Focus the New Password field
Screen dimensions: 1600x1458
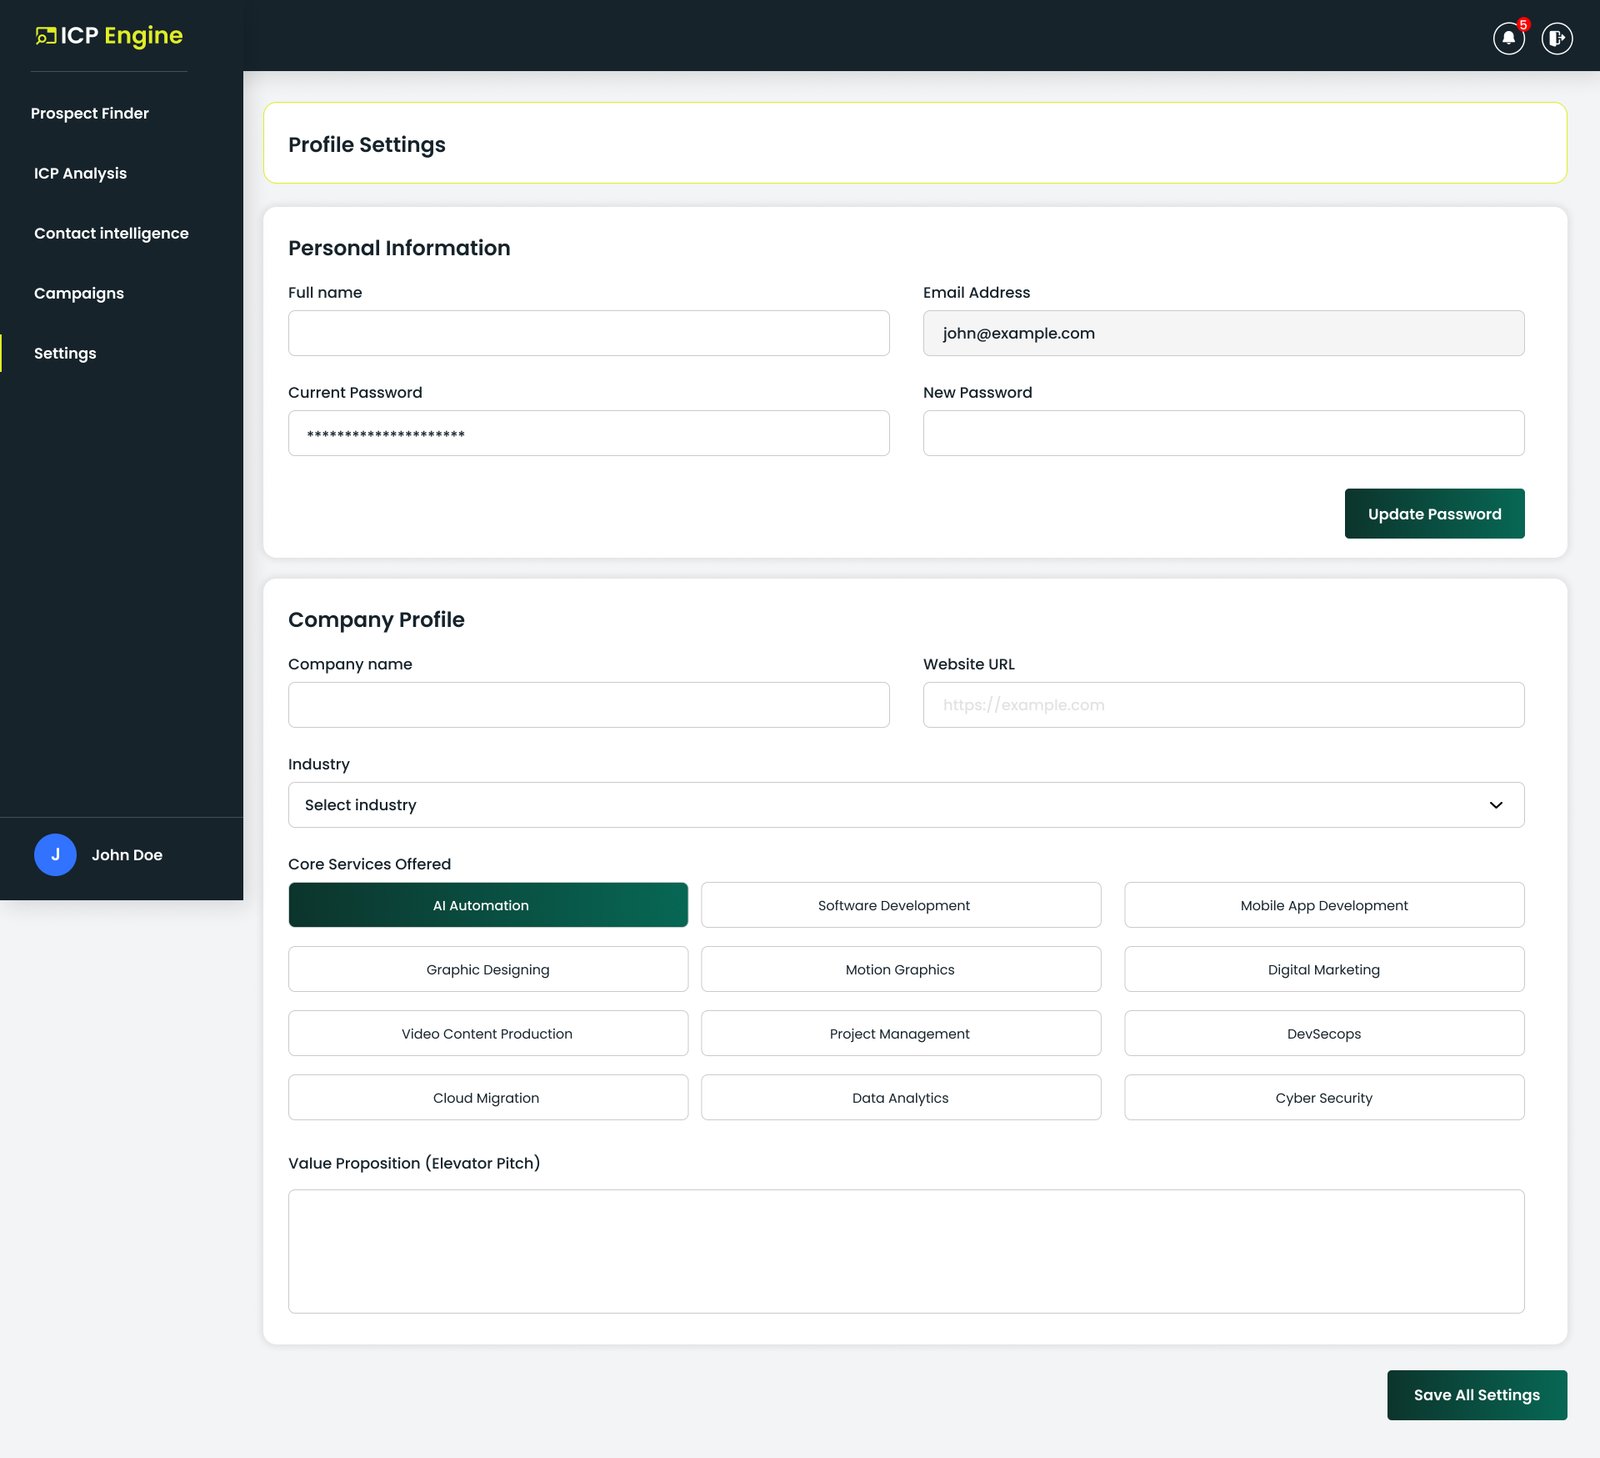[1223, 433]
